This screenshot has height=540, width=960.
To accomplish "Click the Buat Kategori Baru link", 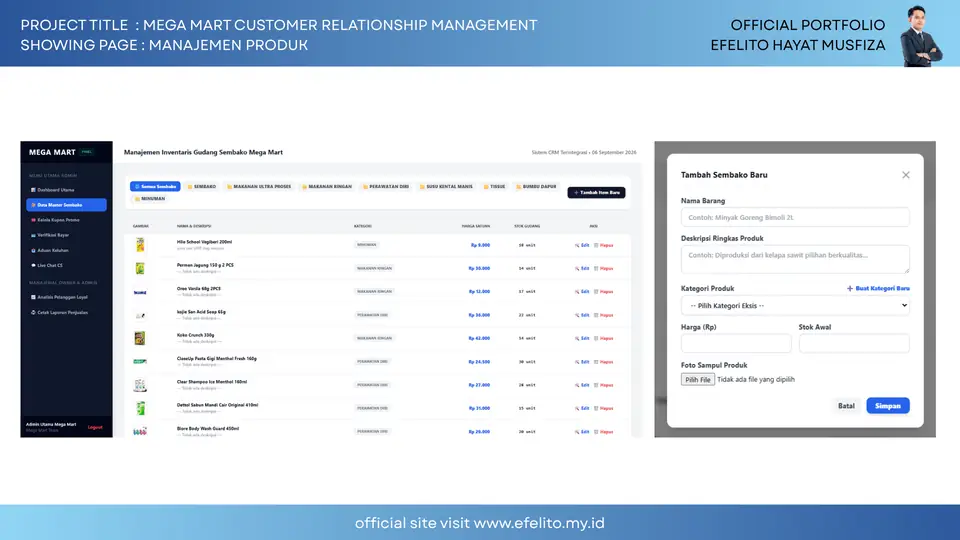I will [x=878, y=288].
